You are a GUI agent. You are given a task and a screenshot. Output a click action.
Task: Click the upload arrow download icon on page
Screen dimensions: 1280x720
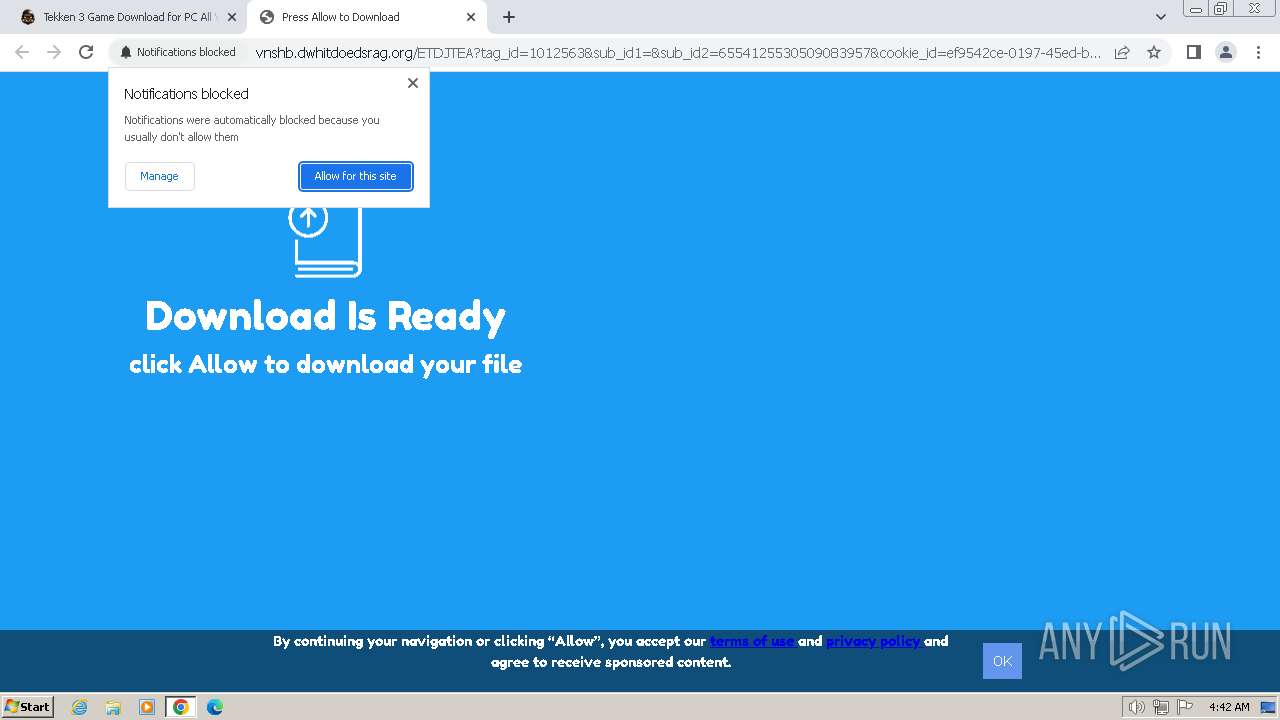(326, 241)
